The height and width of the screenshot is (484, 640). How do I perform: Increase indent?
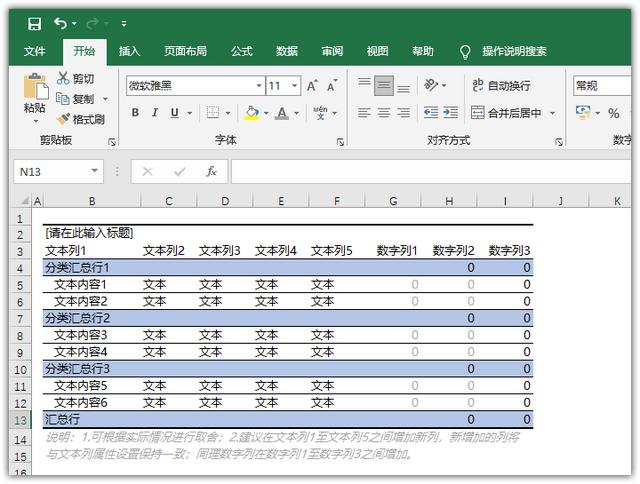tap(451, 113)
